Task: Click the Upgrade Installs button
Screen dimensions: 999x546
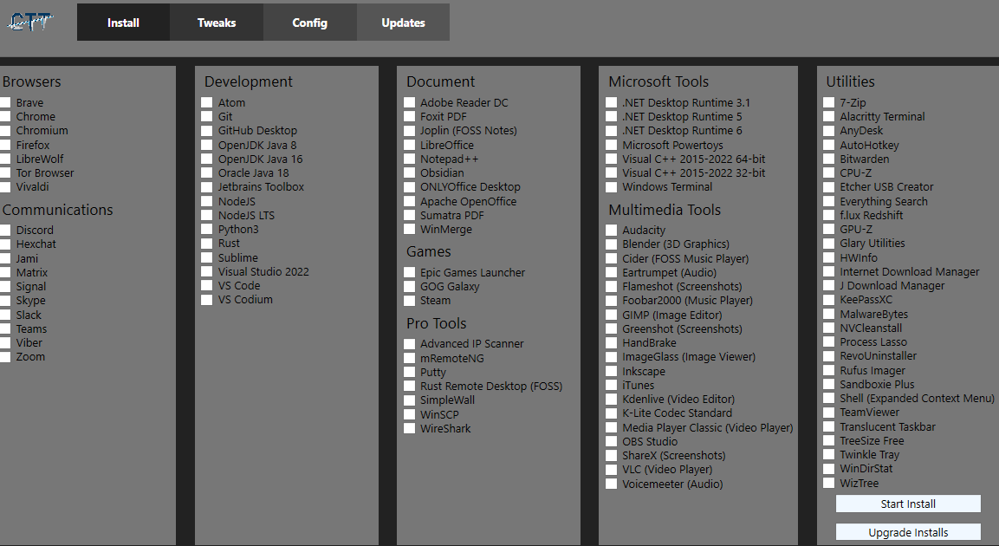Action: click(908, 532)
